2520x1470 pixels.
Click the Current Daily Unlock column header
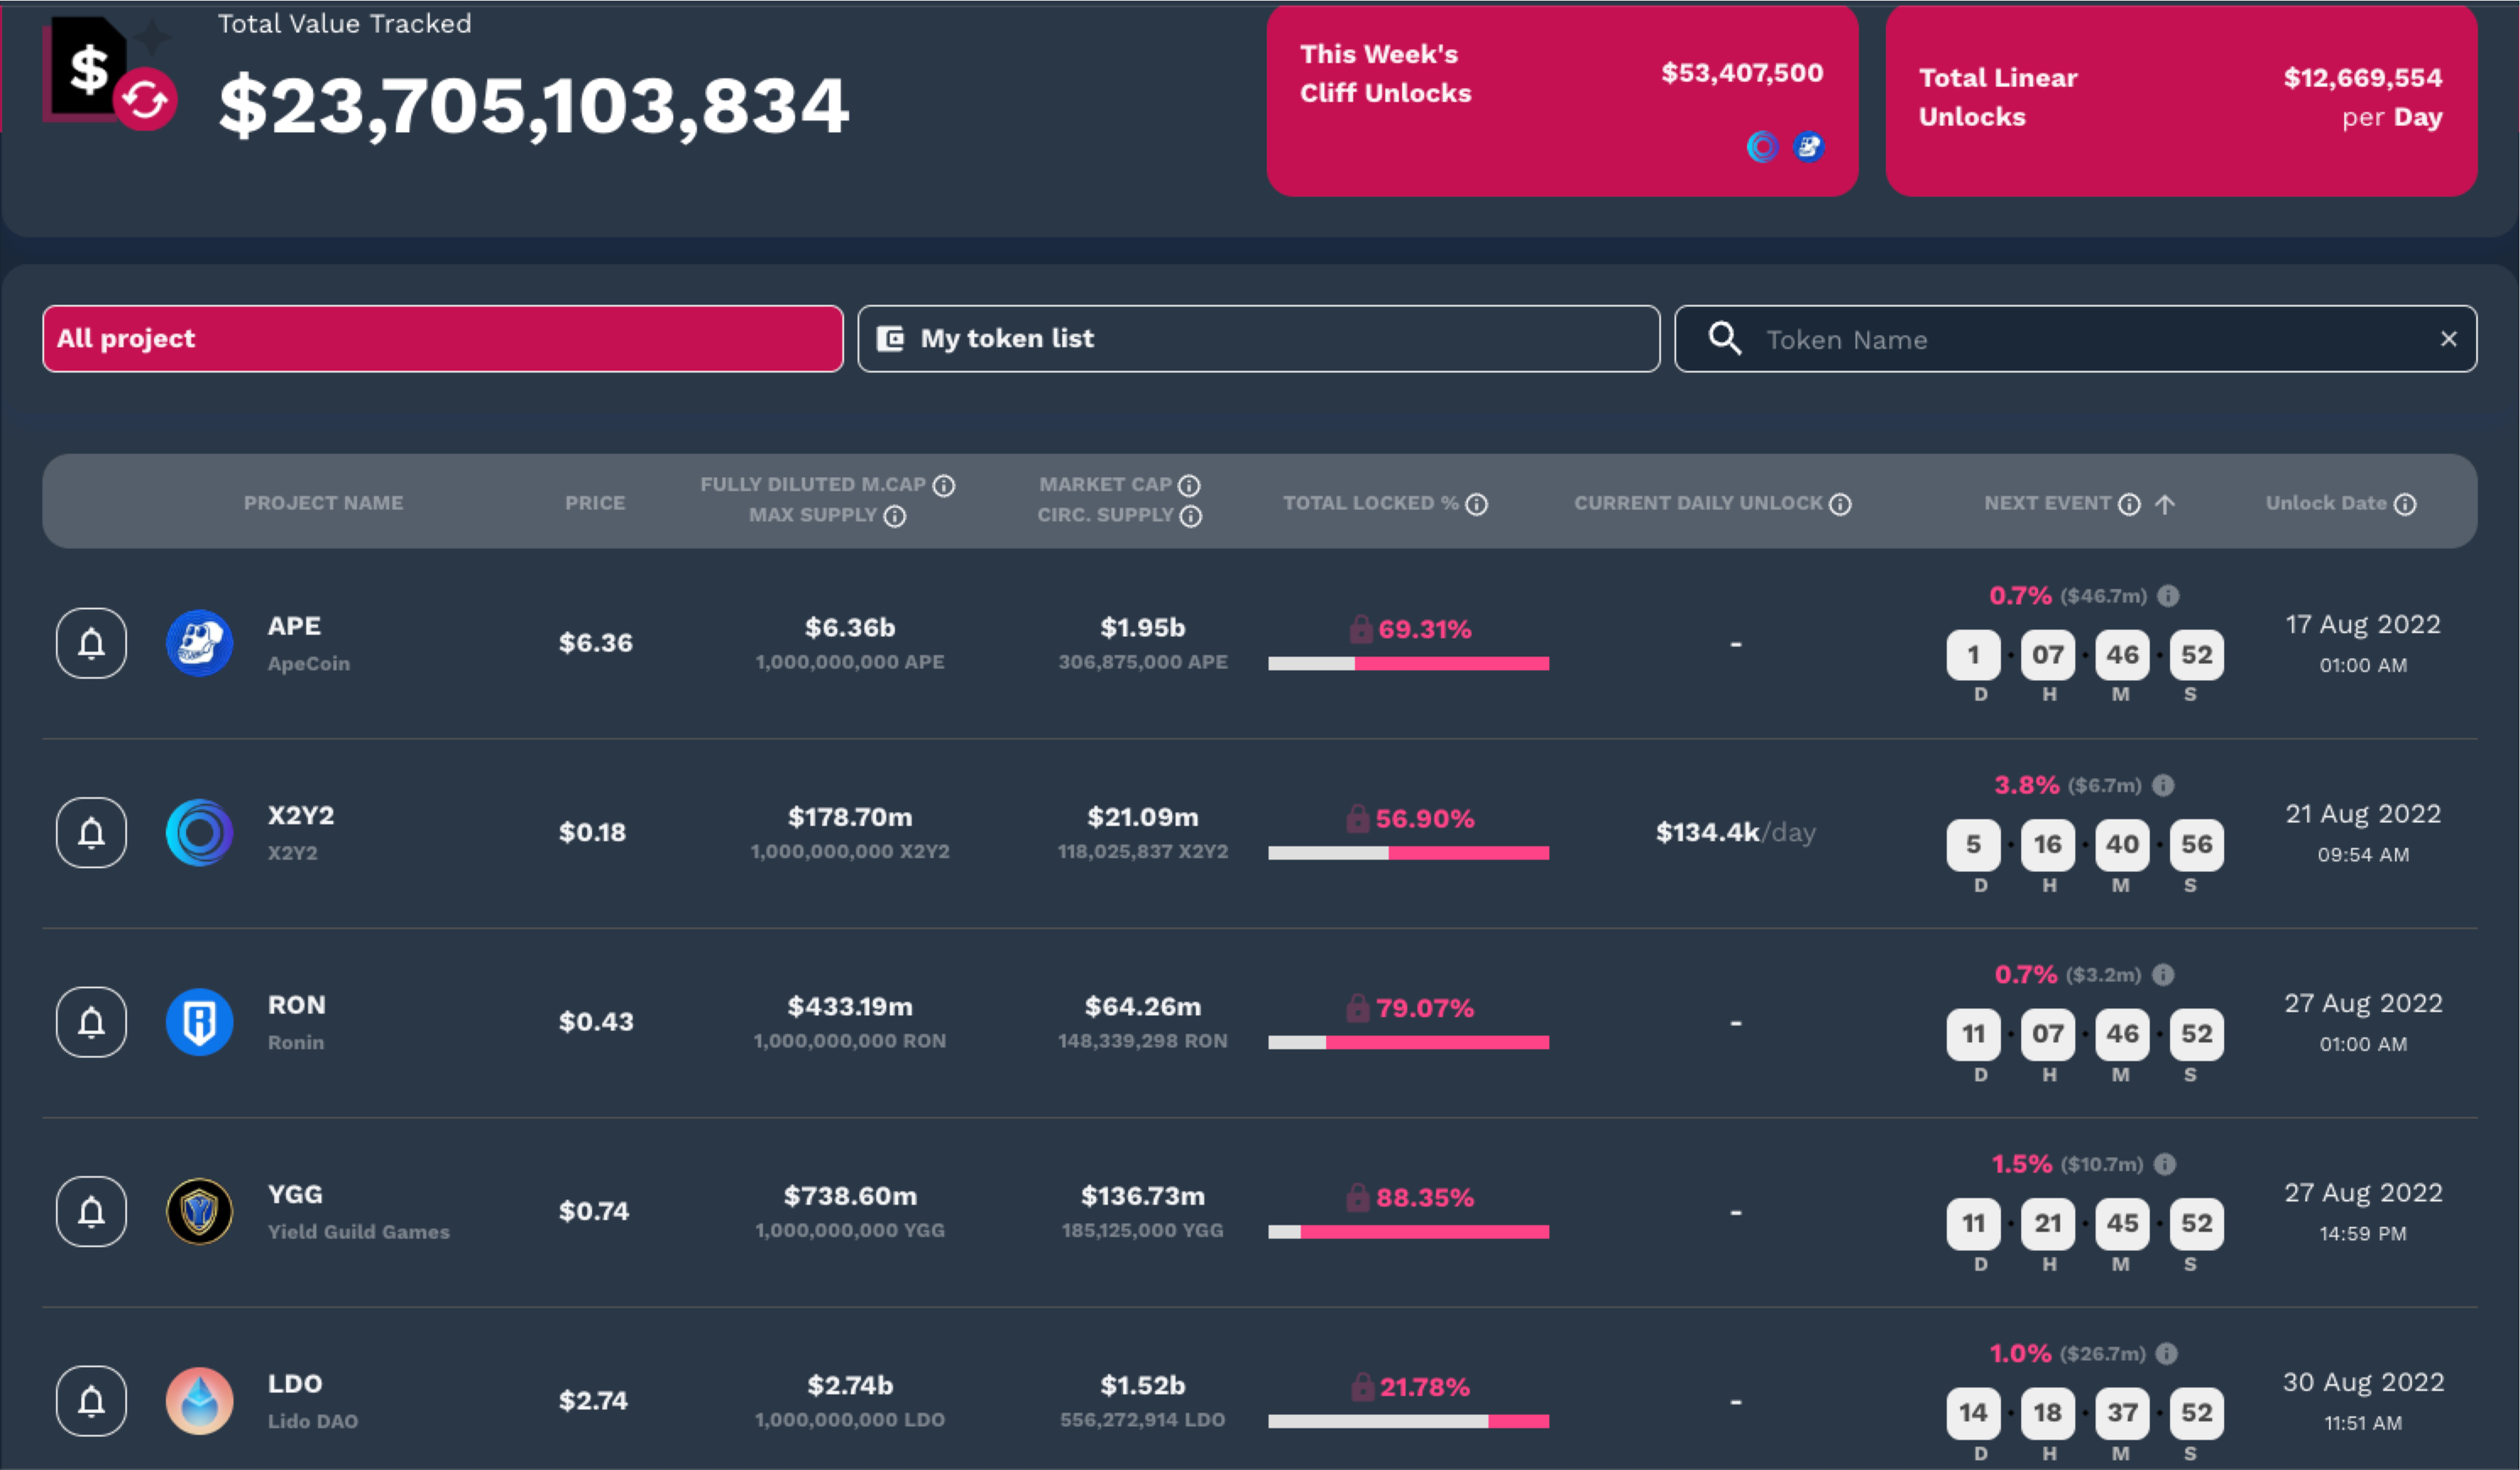coord(1698,504)
